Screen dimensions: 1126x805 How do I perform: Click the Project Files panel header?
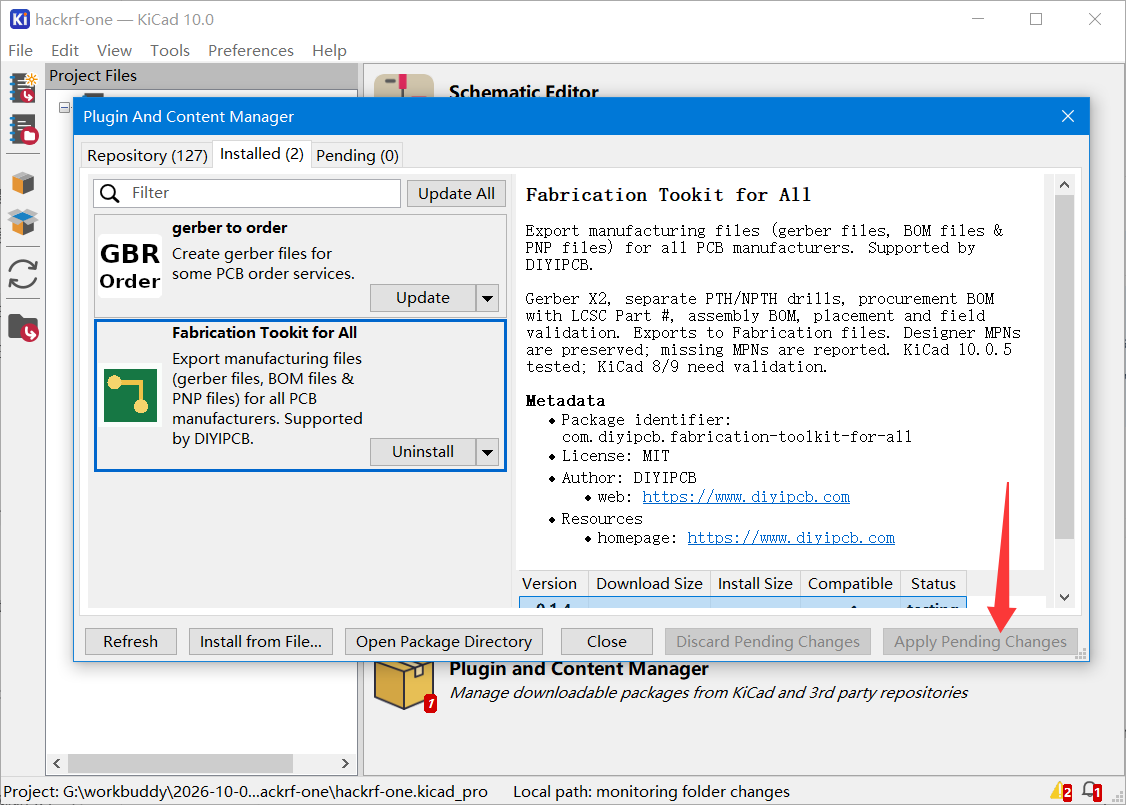(x=202, y=75)
